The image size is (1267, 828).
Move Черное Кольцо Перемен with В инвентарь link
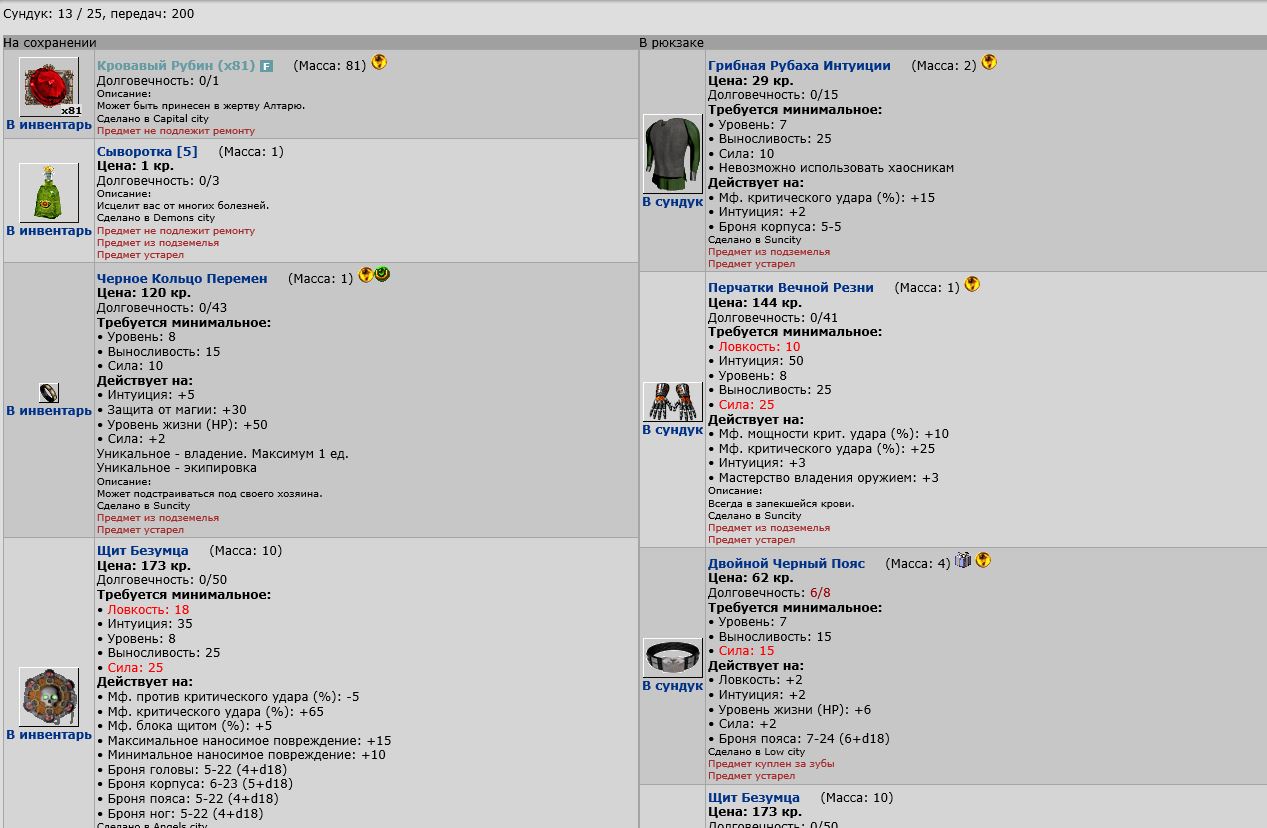point(49,411)
